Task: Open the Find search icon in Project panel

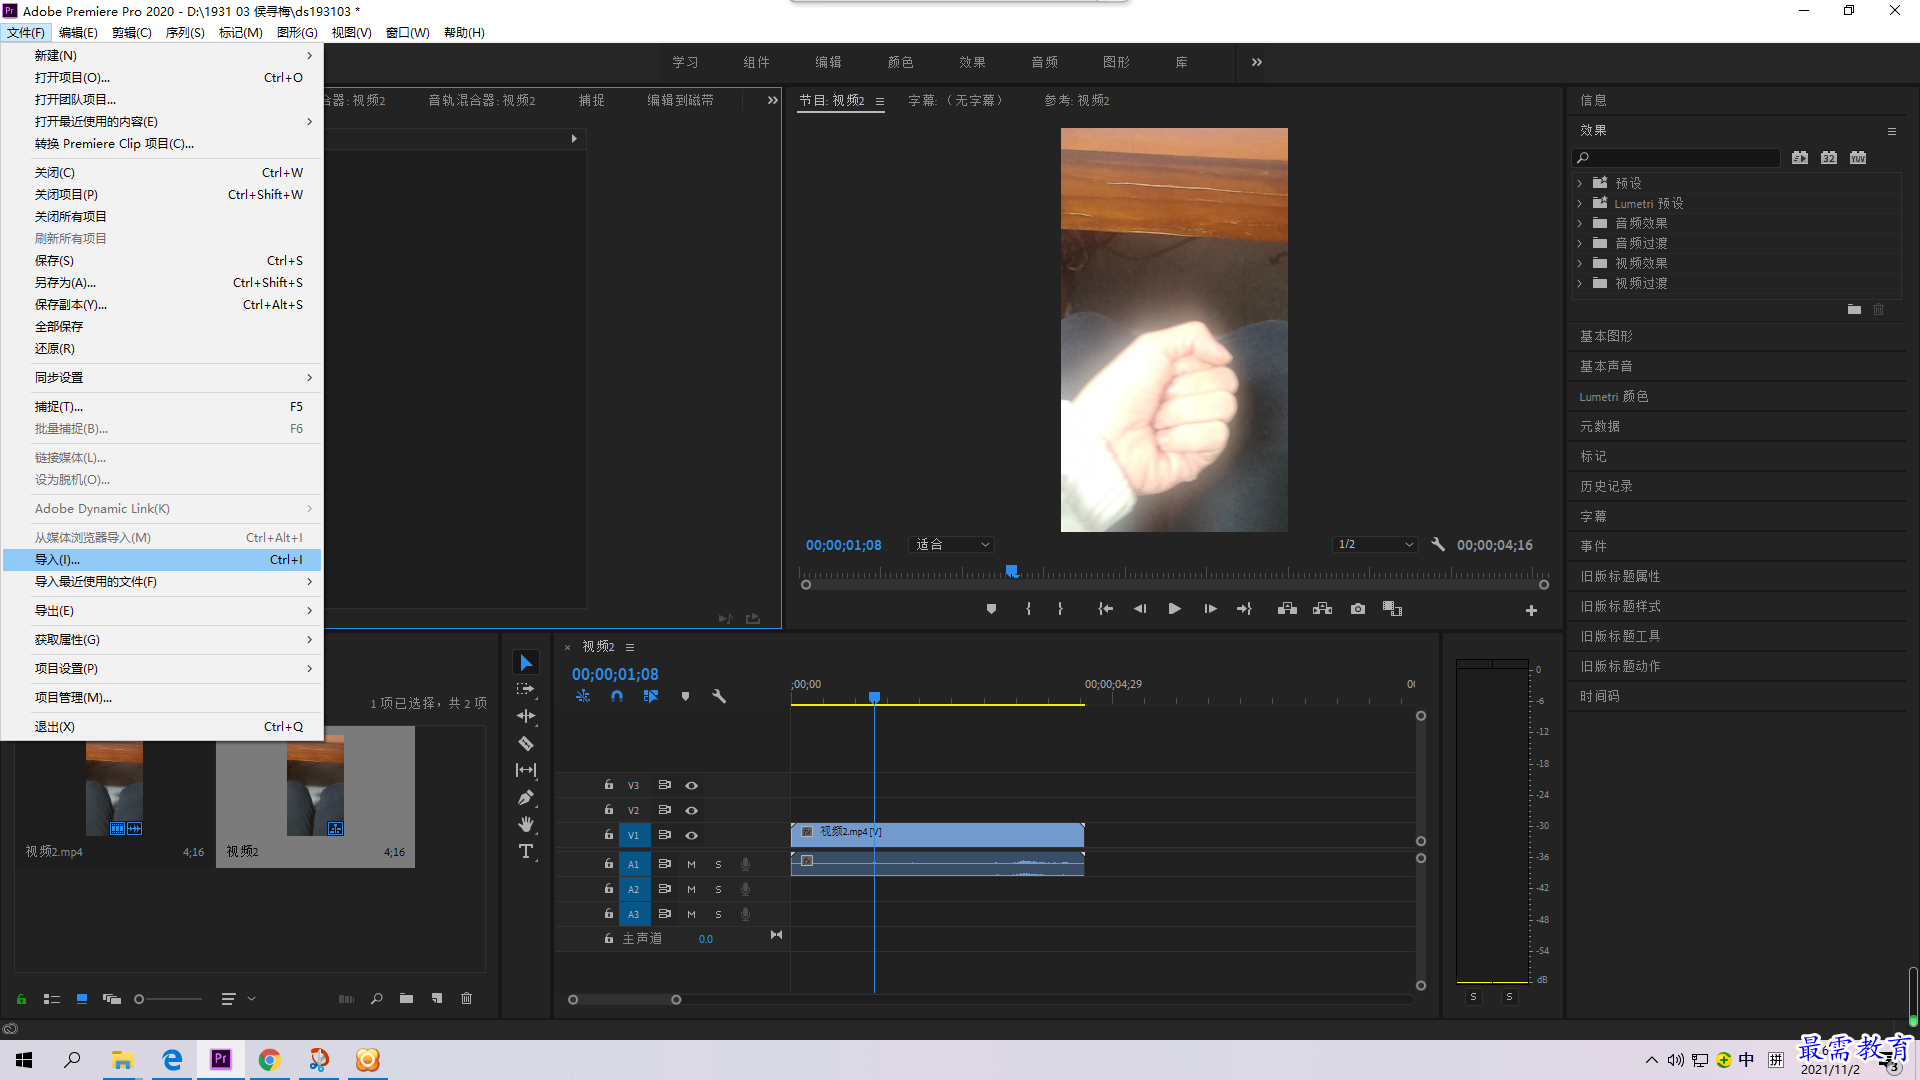Action: coord(377,998)
